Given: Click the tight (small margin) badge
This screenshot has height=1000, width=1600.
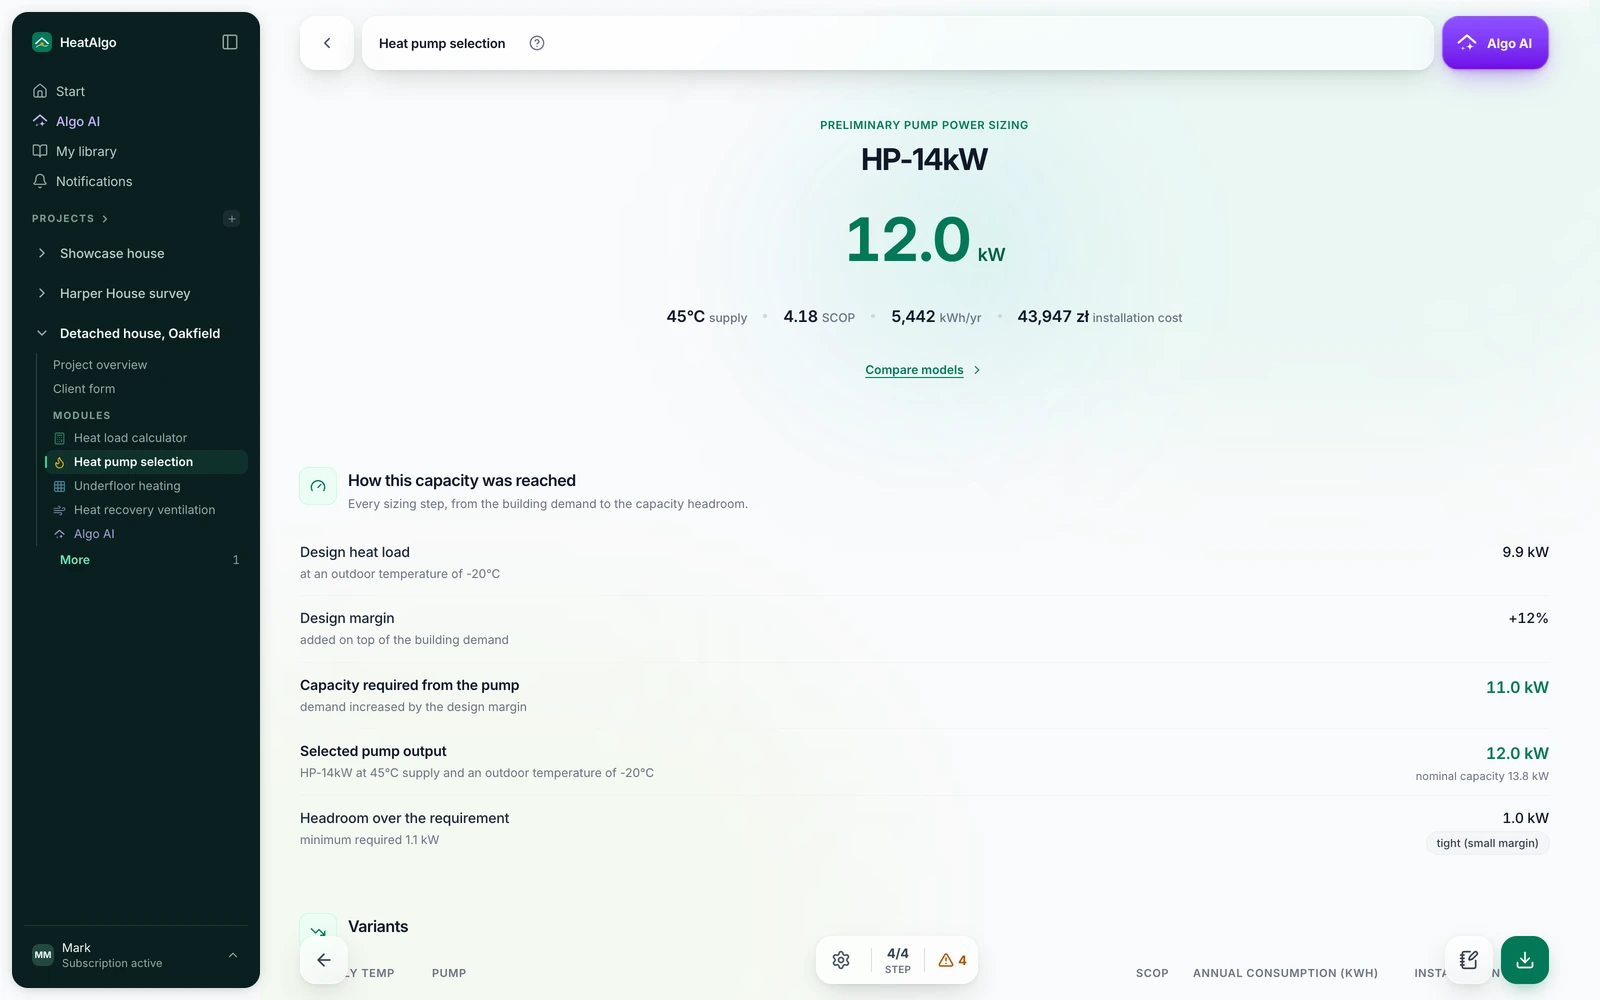Looking at the screenshot, I should click(1487, 843).
